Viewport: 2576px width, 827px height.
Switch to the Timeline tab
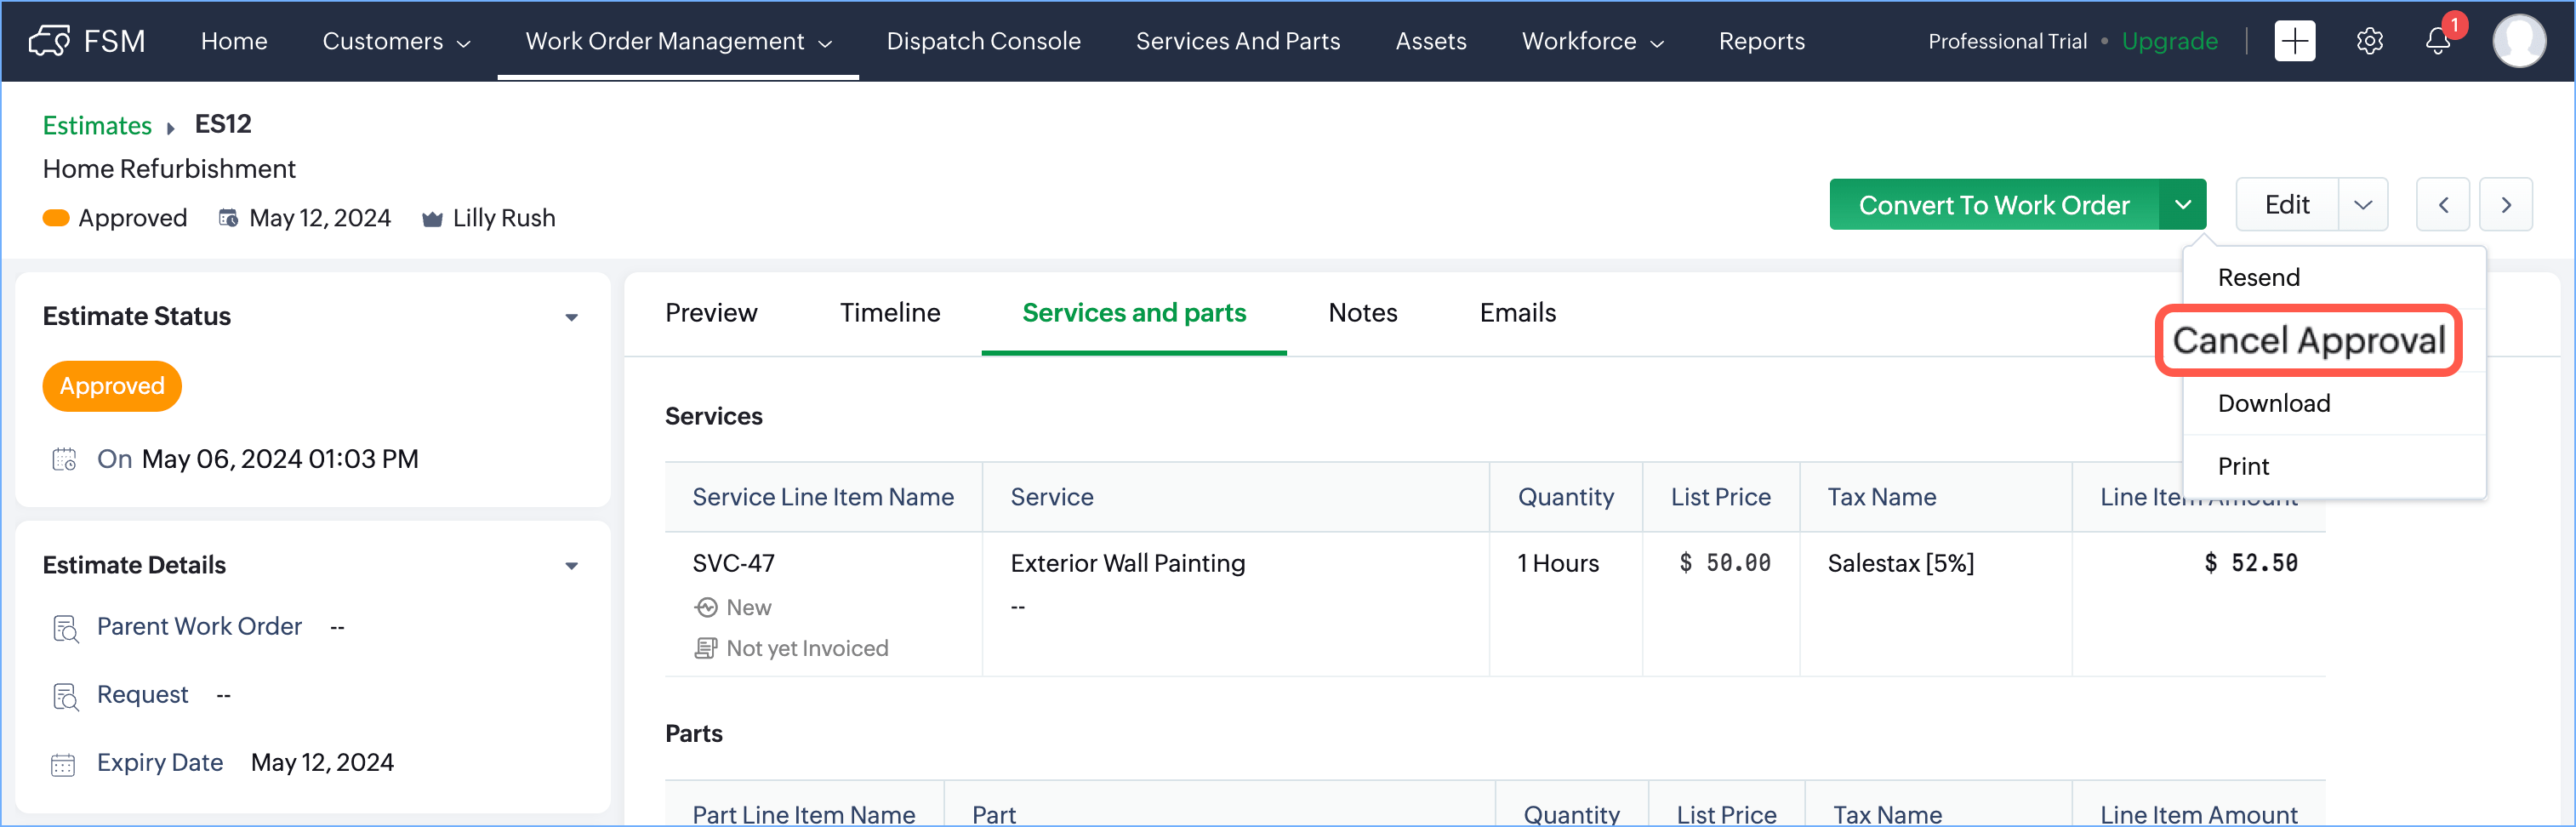coord(889,313)
